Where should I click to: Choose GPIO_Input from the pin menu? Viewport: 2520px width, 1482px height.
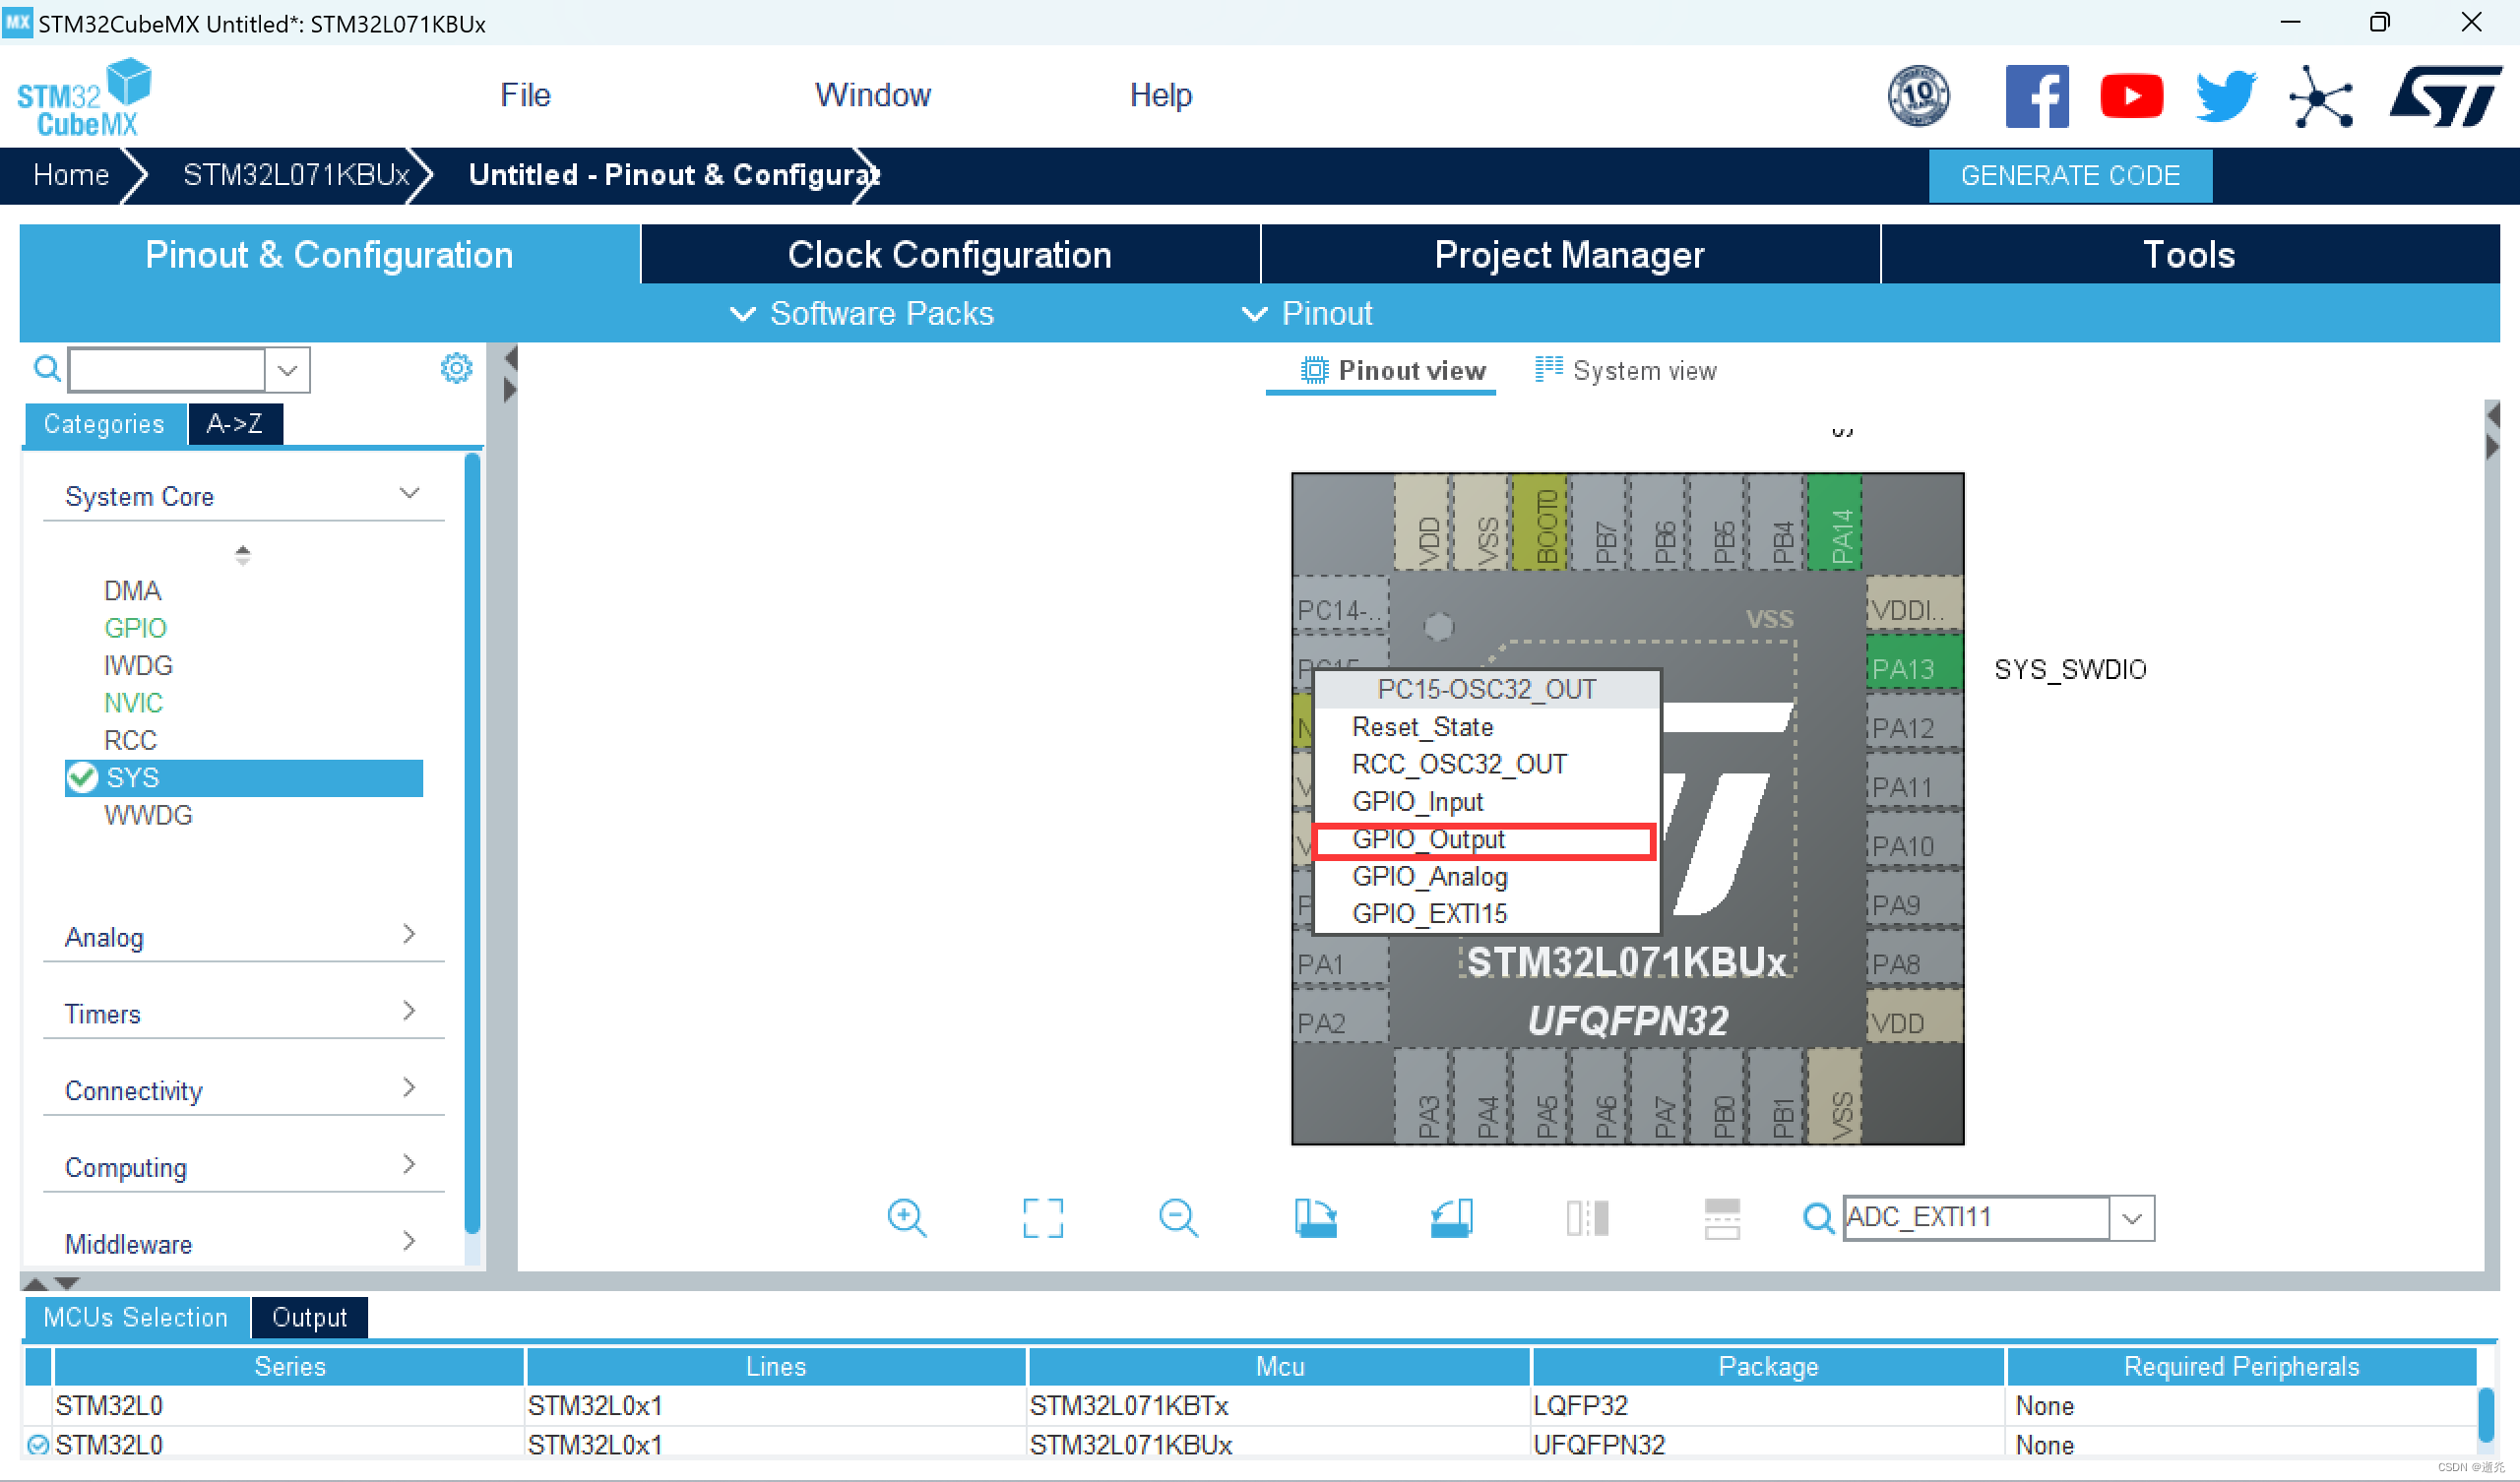point(1486,801)
